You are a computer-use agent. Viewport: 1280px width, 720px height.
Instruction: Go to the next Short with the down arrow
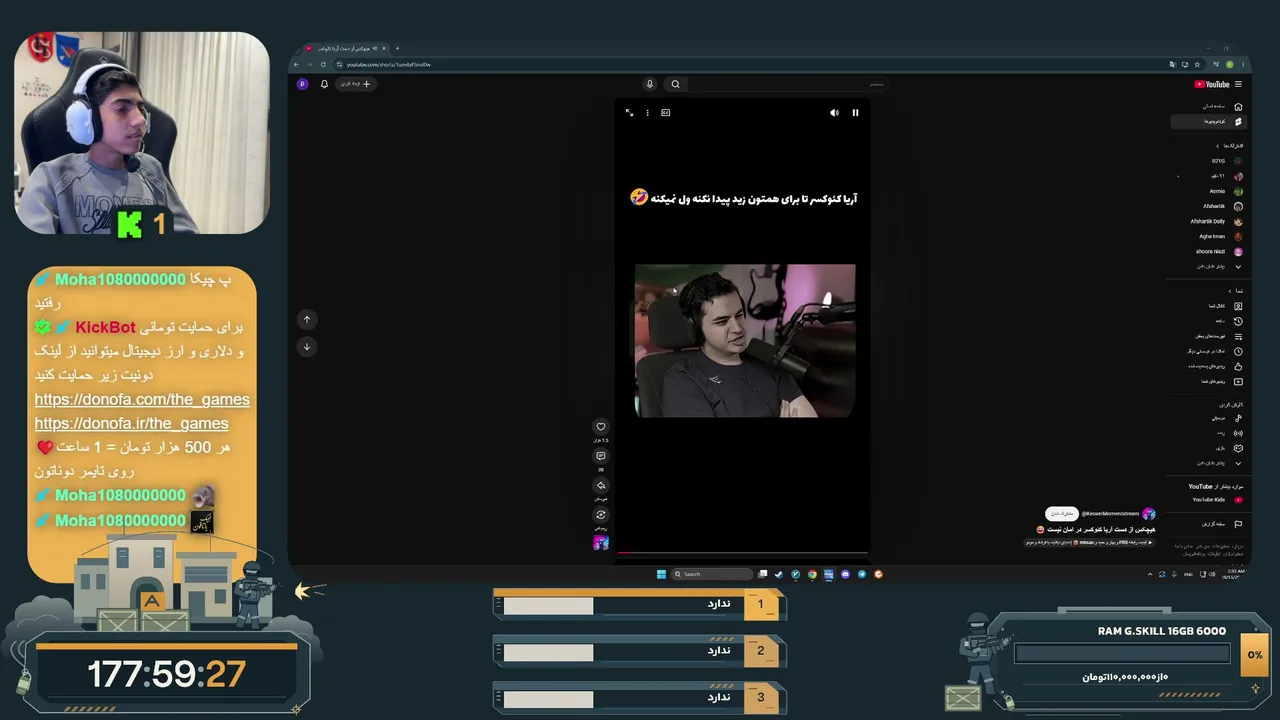click(x=307, y=346)
